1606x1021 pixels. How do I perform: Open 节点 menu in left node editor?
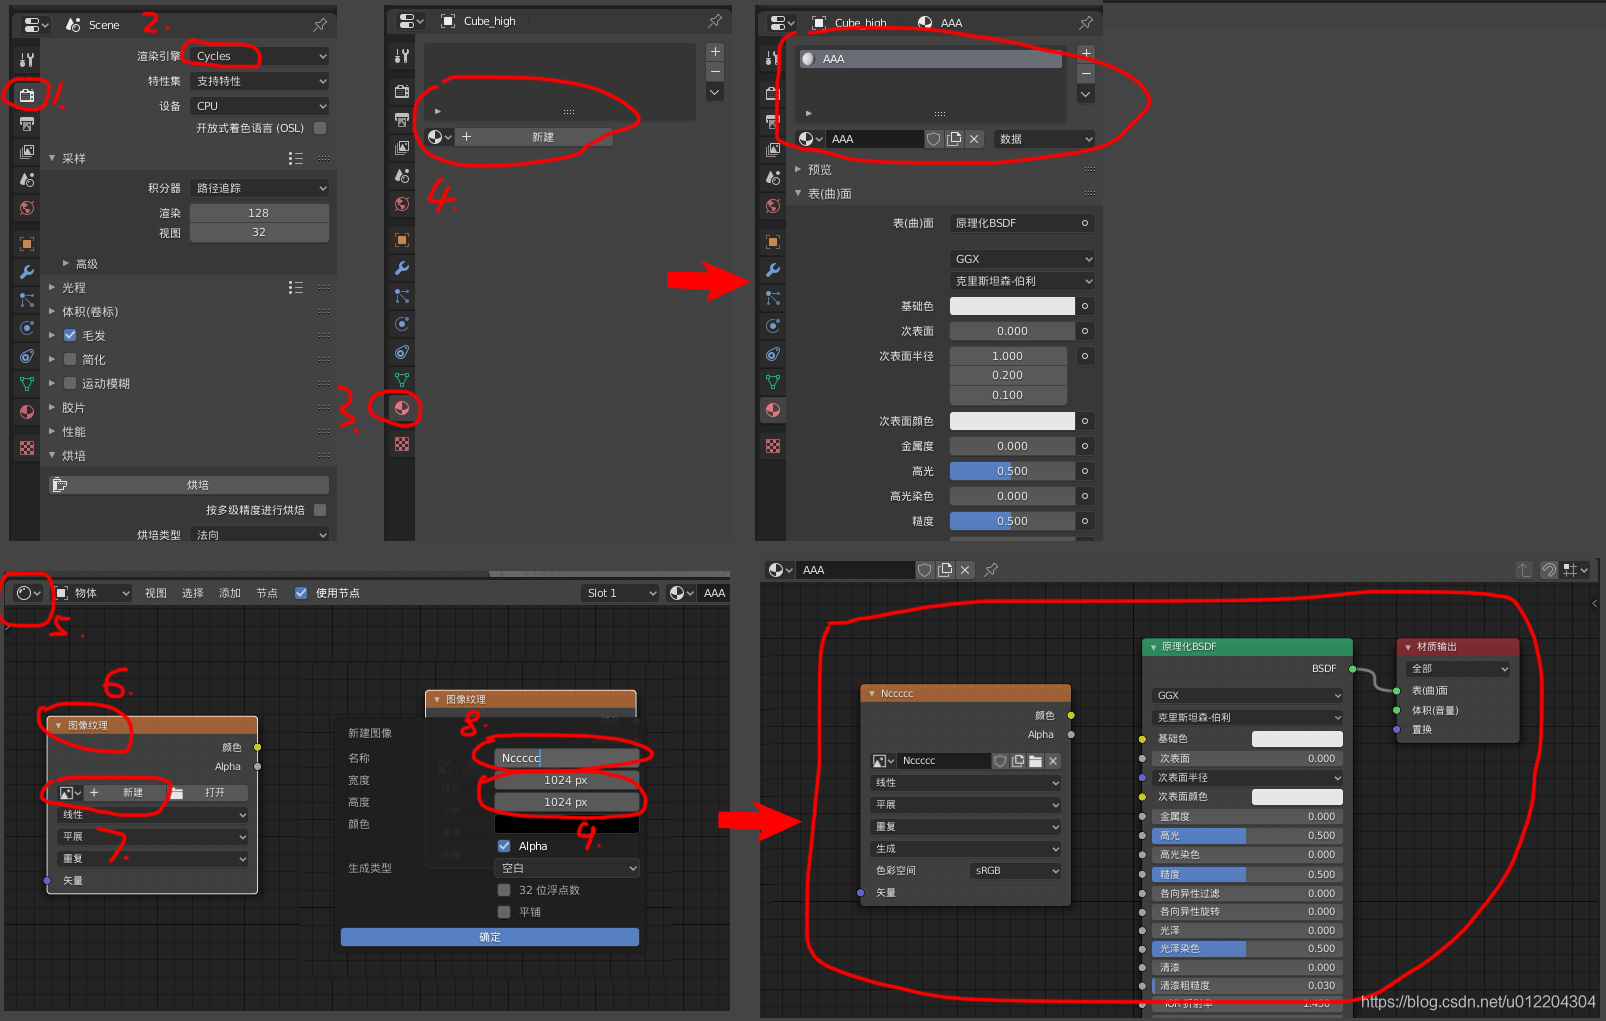click(x=267, y=593)
